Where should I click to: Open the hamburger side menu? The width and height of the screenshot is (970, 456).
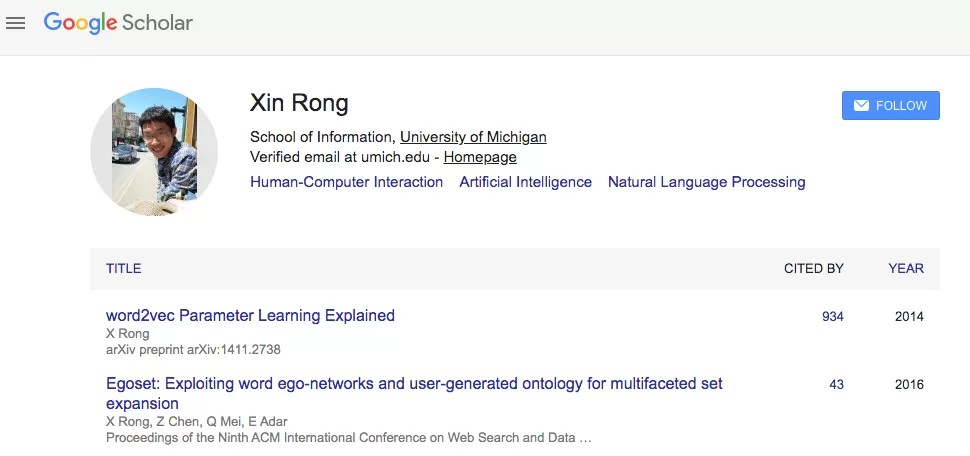pos(15,24)
